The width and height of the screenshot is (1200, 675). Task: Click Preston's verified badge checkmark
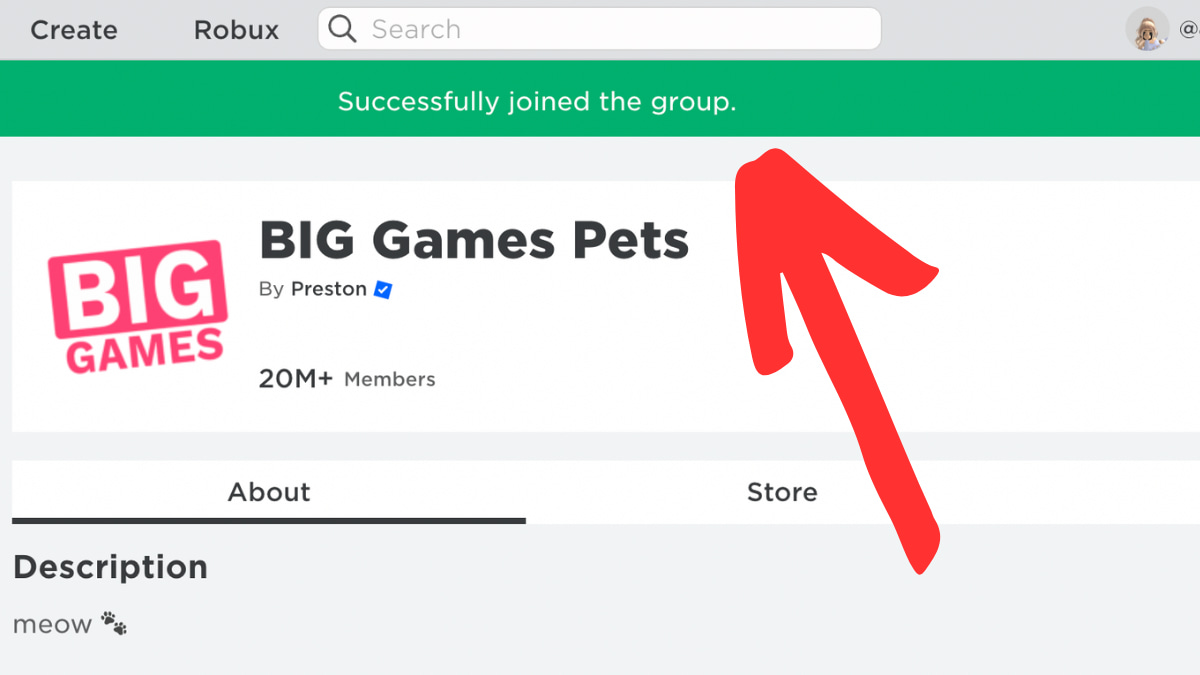click(382, 289)
